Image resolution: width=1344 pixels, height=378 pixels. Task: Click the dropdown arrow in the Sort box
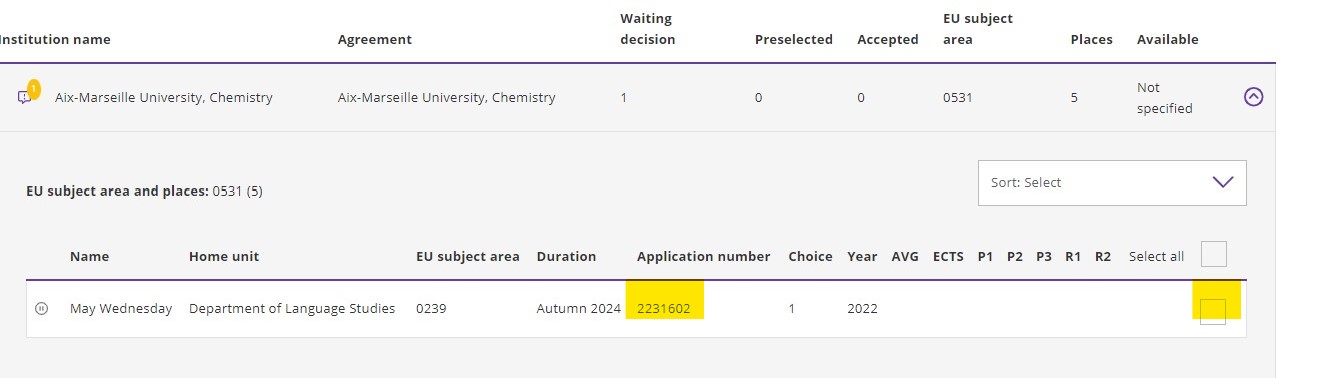1223,182
